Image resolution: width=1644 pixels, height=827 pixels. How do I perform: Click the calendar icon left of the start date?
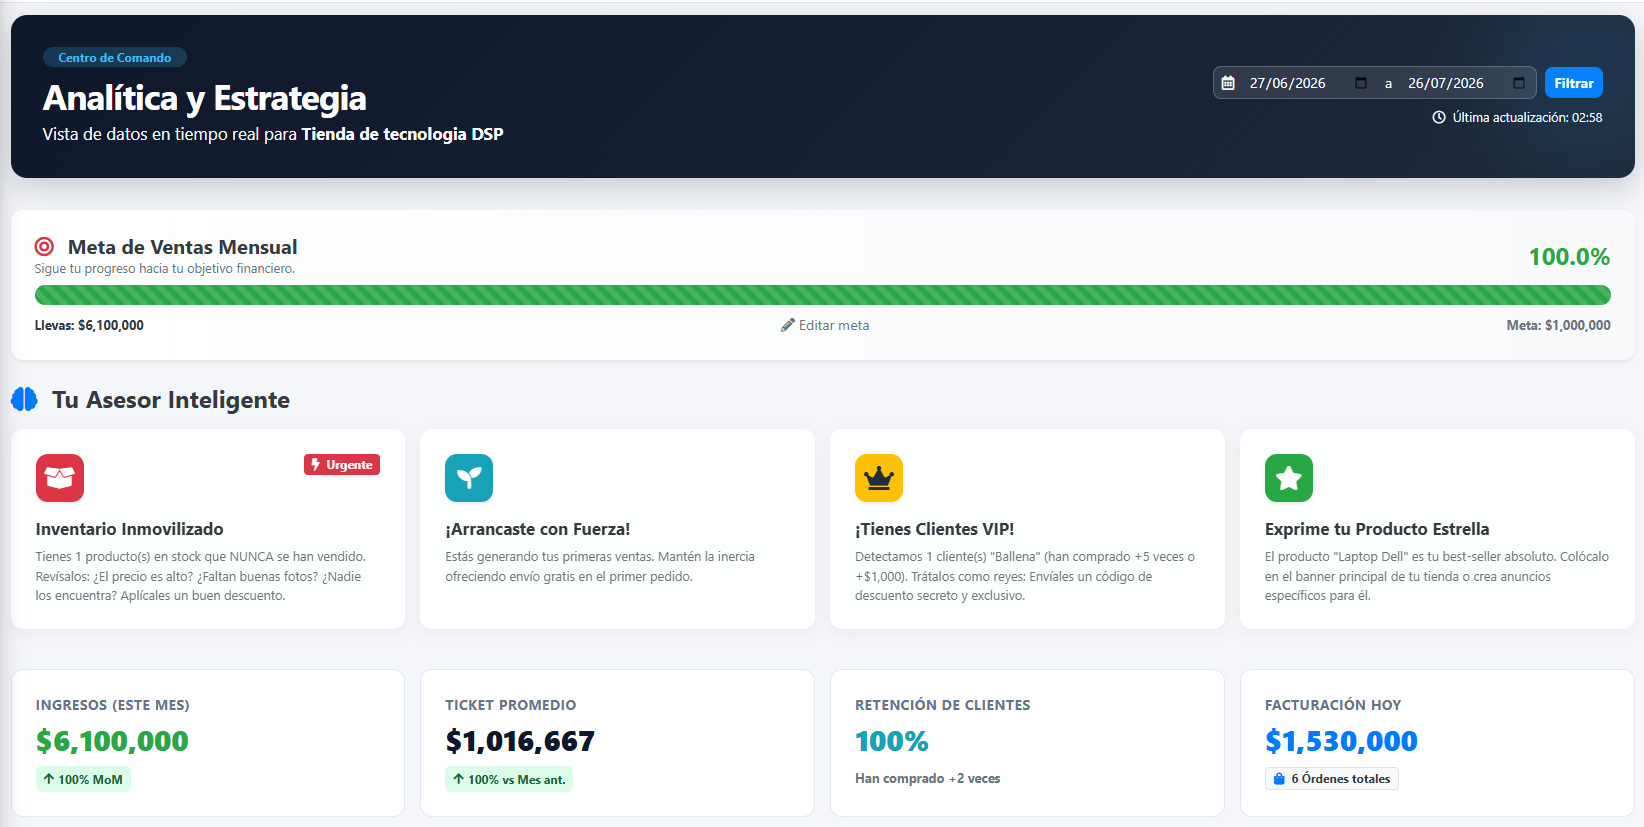click(x=1228, y=83)
